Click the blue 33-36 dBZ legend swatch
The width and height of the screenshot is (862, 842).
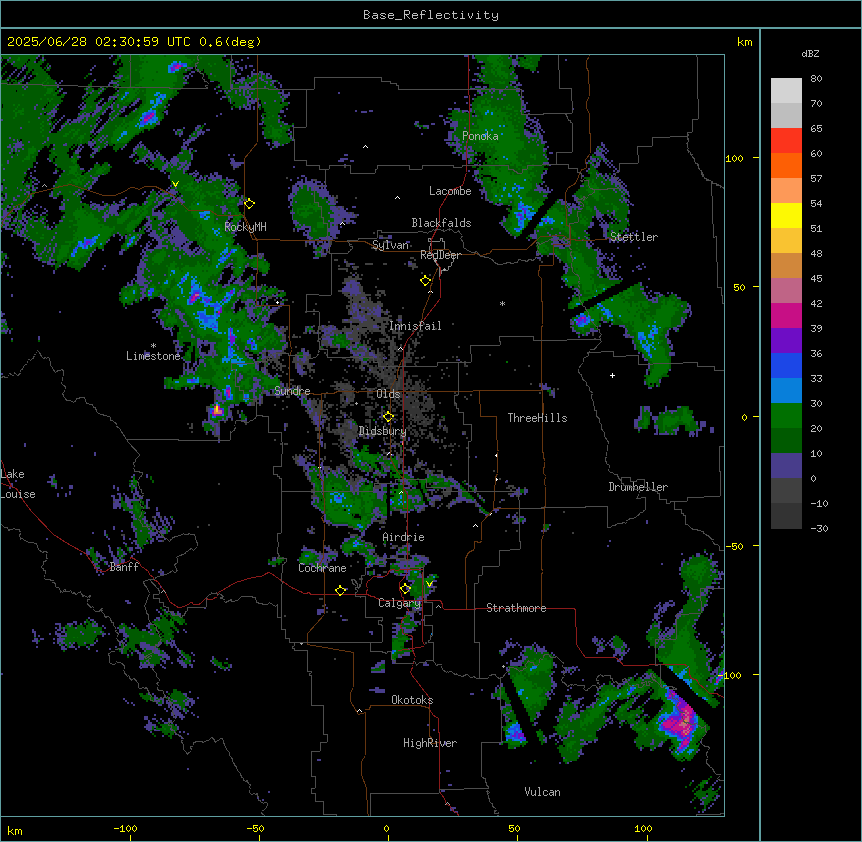click(x=786, y=365)
